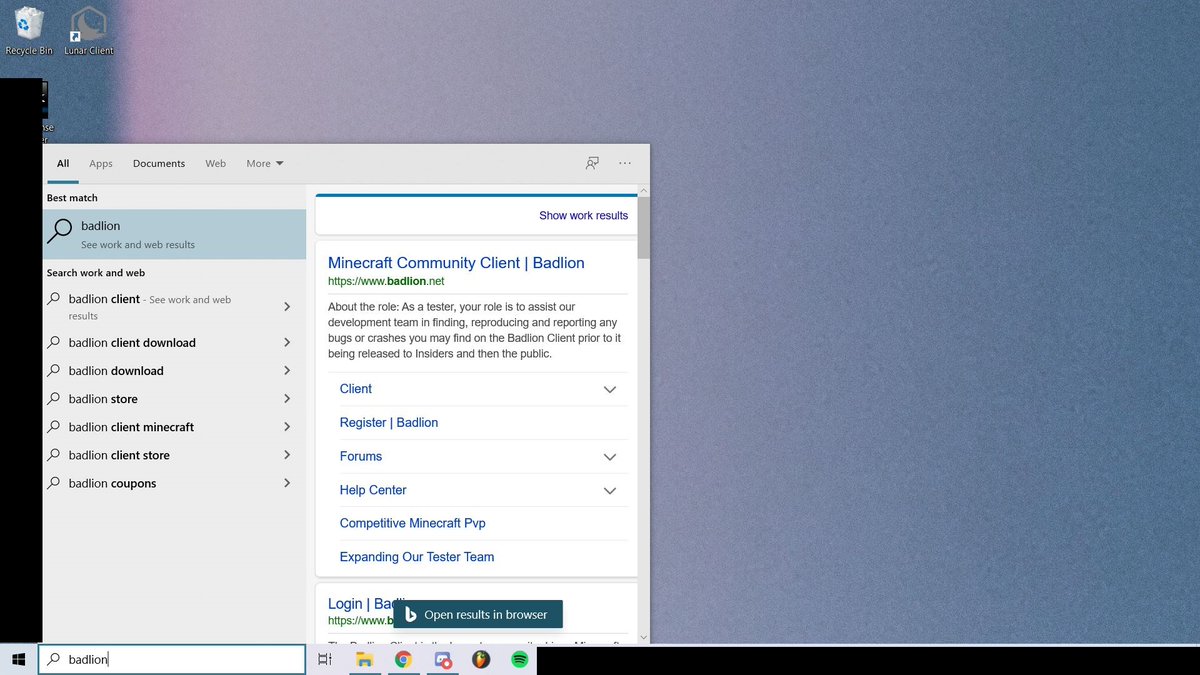Image resolution: width=1200 pixels, height=675 pixels.
Task: Click Open results in browser button
Action: pos(477,615)
